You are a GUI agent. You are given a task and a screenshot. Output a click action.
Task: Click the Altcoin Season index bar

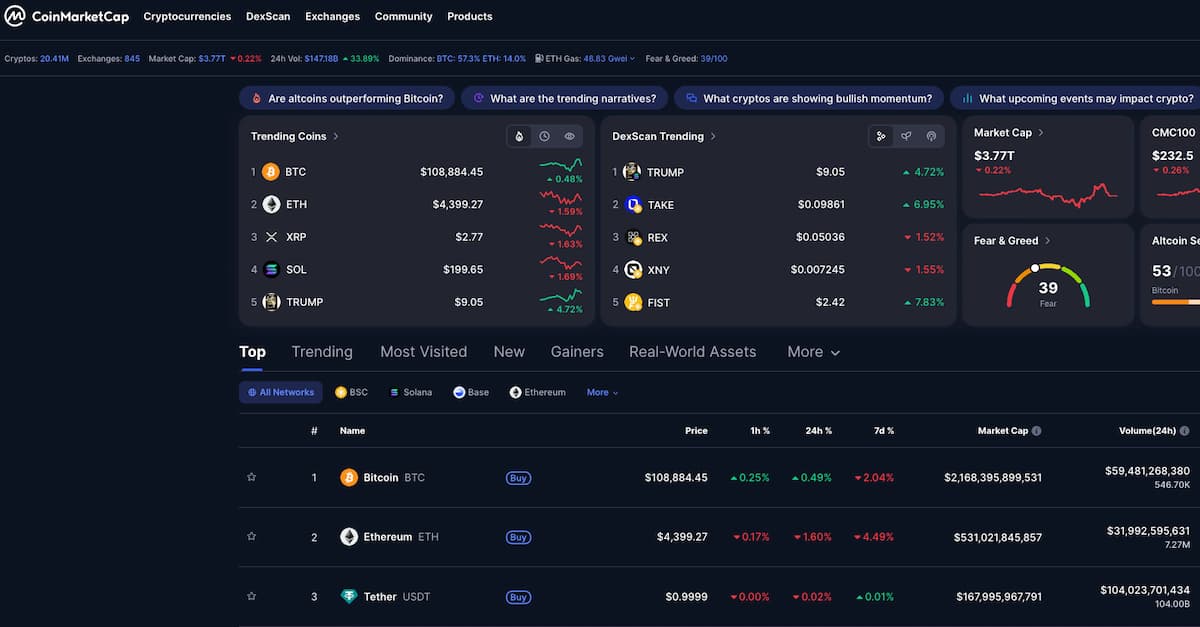click(1176, 300)
